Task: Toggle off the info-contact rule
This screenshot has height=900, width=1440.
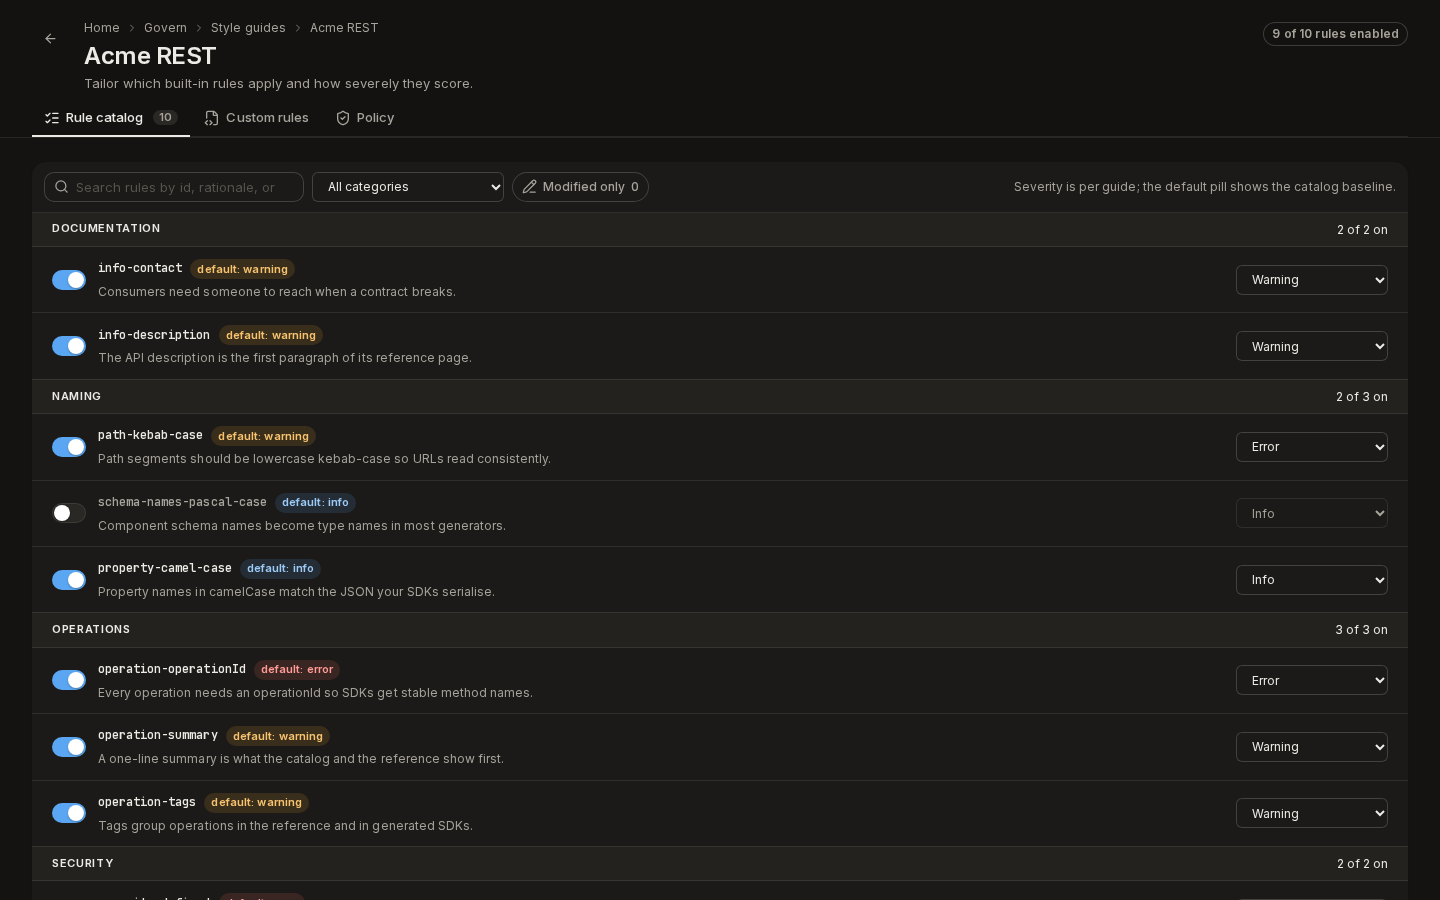Action: tap(69, 280)
